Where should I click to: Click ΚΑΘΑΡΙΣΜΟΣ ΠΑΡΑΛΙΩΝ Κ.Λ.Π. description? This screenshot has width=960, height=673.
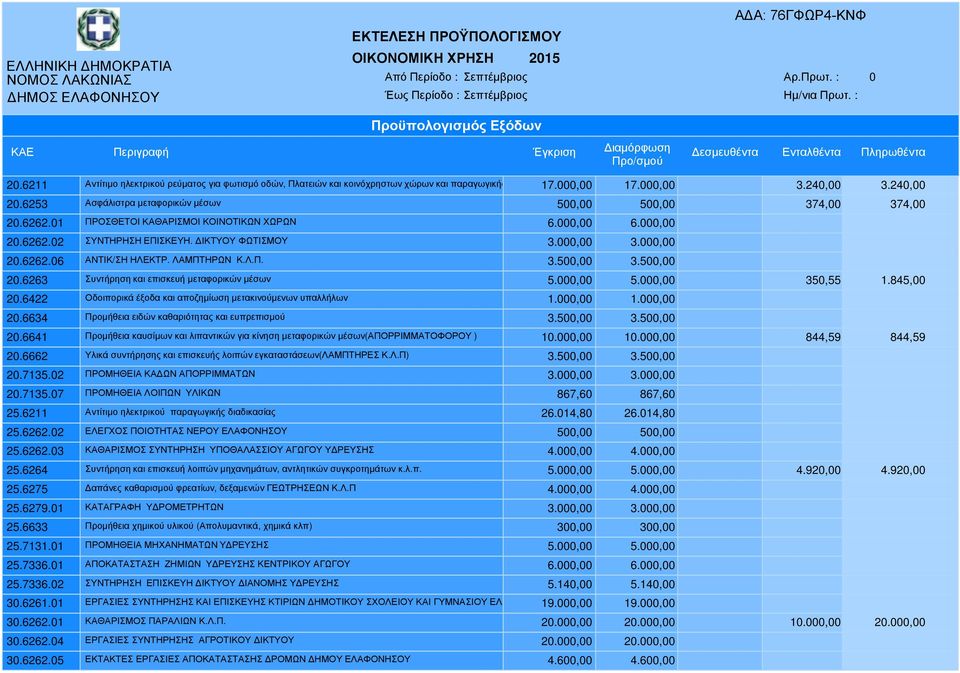click(x=156, y=621)
